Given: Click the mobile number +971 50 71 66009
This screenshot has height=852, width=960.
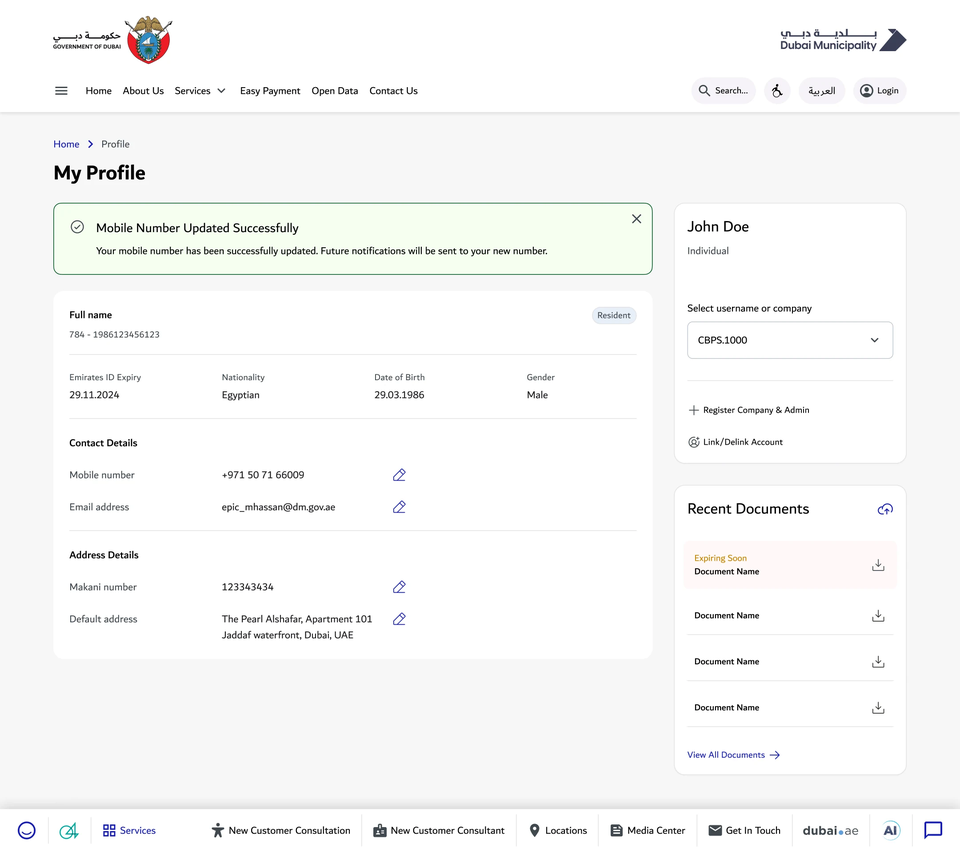Looking at the screenshot, I should [263, 475].
